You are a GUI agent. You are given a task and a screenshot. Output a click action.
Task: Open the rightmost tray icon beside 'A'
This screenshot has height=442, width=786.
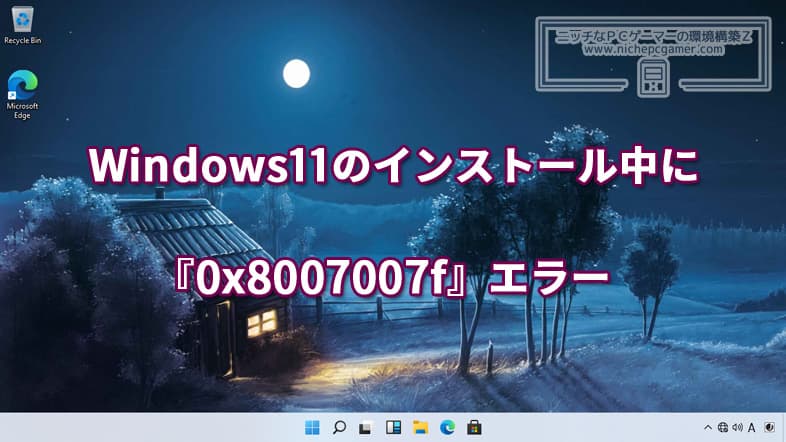click(x=769, y=427)
